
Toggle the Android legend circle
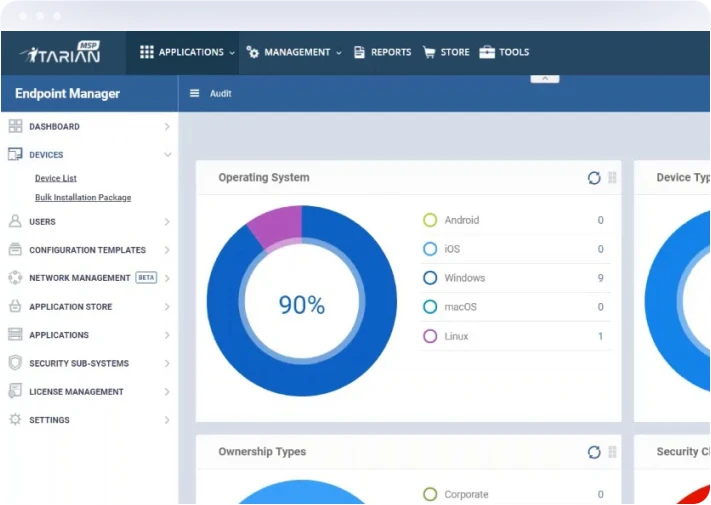click(x=430, y=220)
